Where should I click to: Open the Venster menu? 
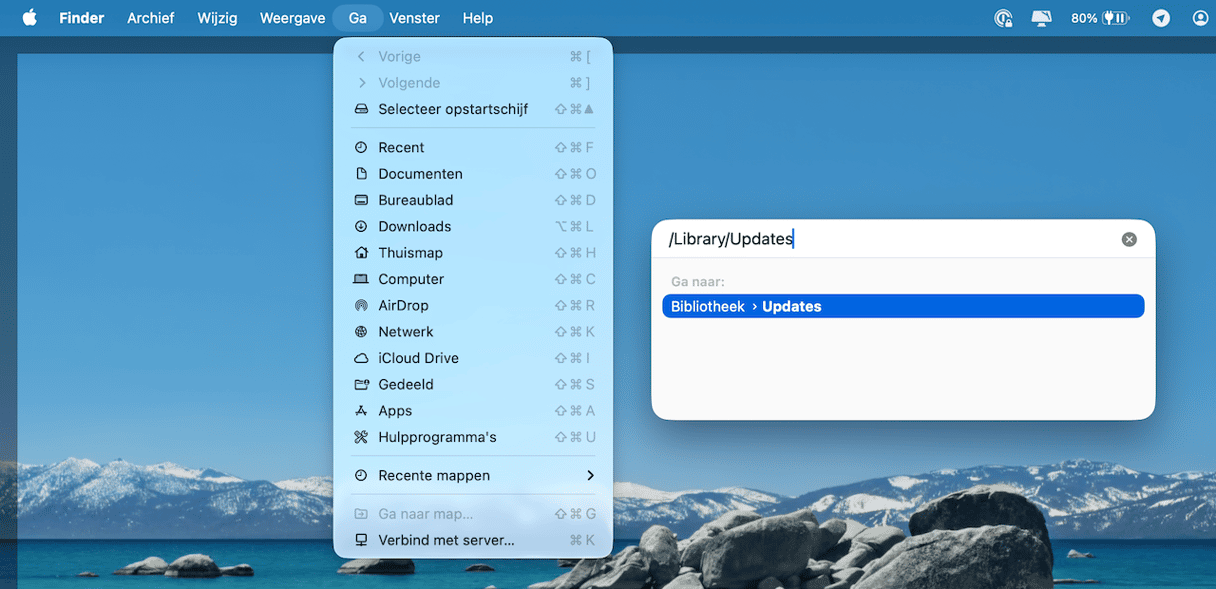click(414, 18)
